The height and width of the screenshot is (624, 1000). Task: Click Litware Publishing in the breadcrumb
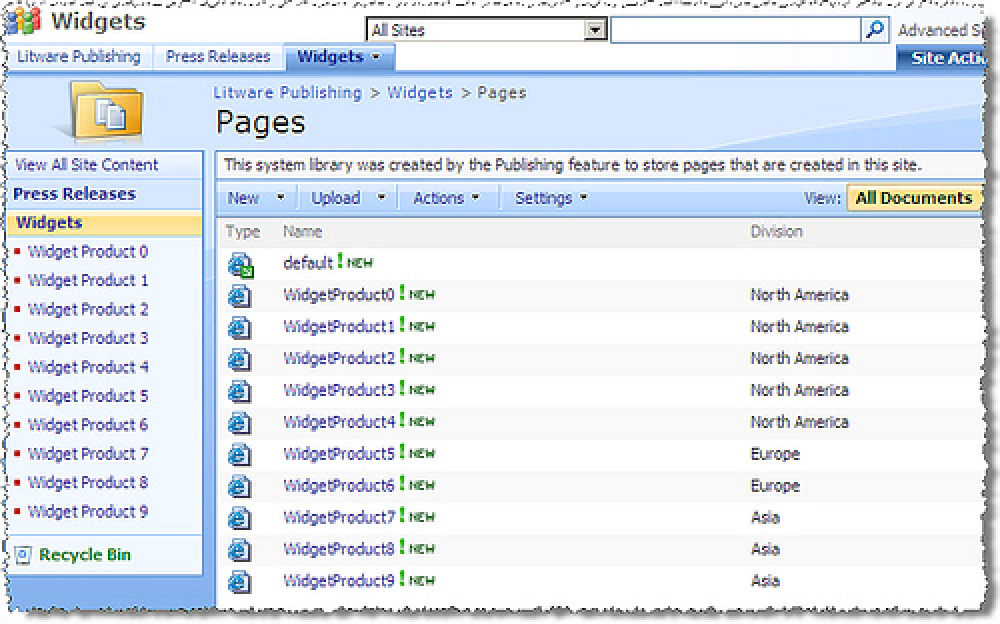coord(287,93)
